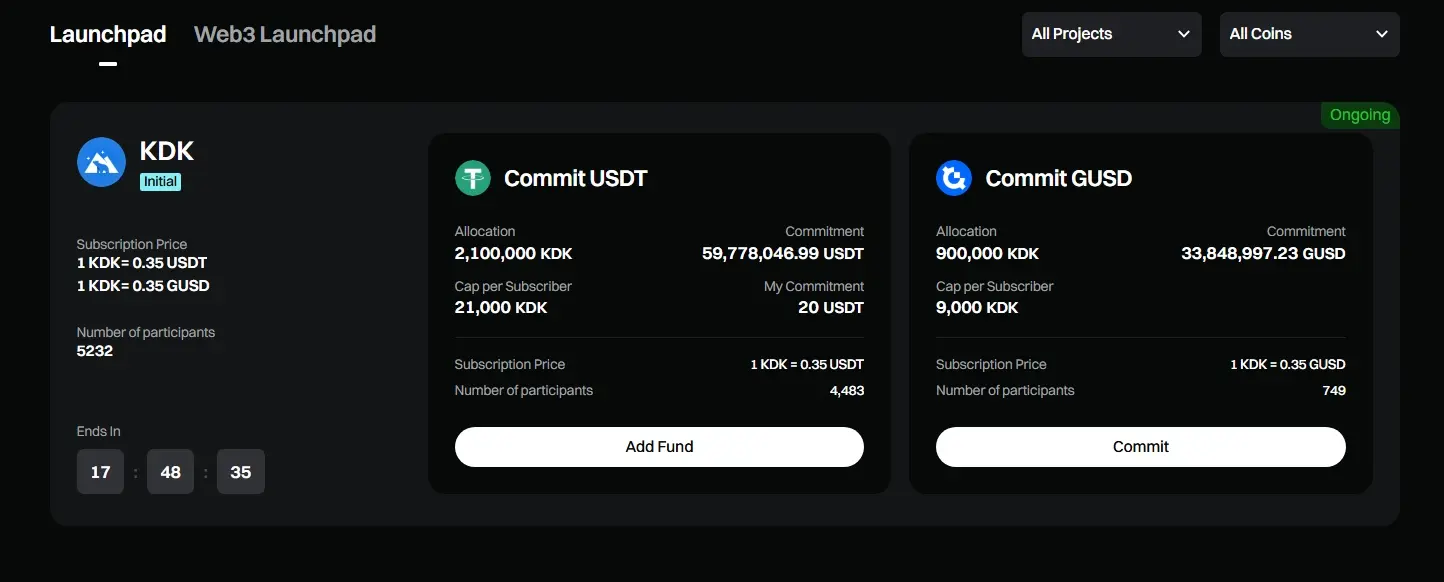
Task: Click the minutes box in countdown timer
Action: (x=170, y=472)
